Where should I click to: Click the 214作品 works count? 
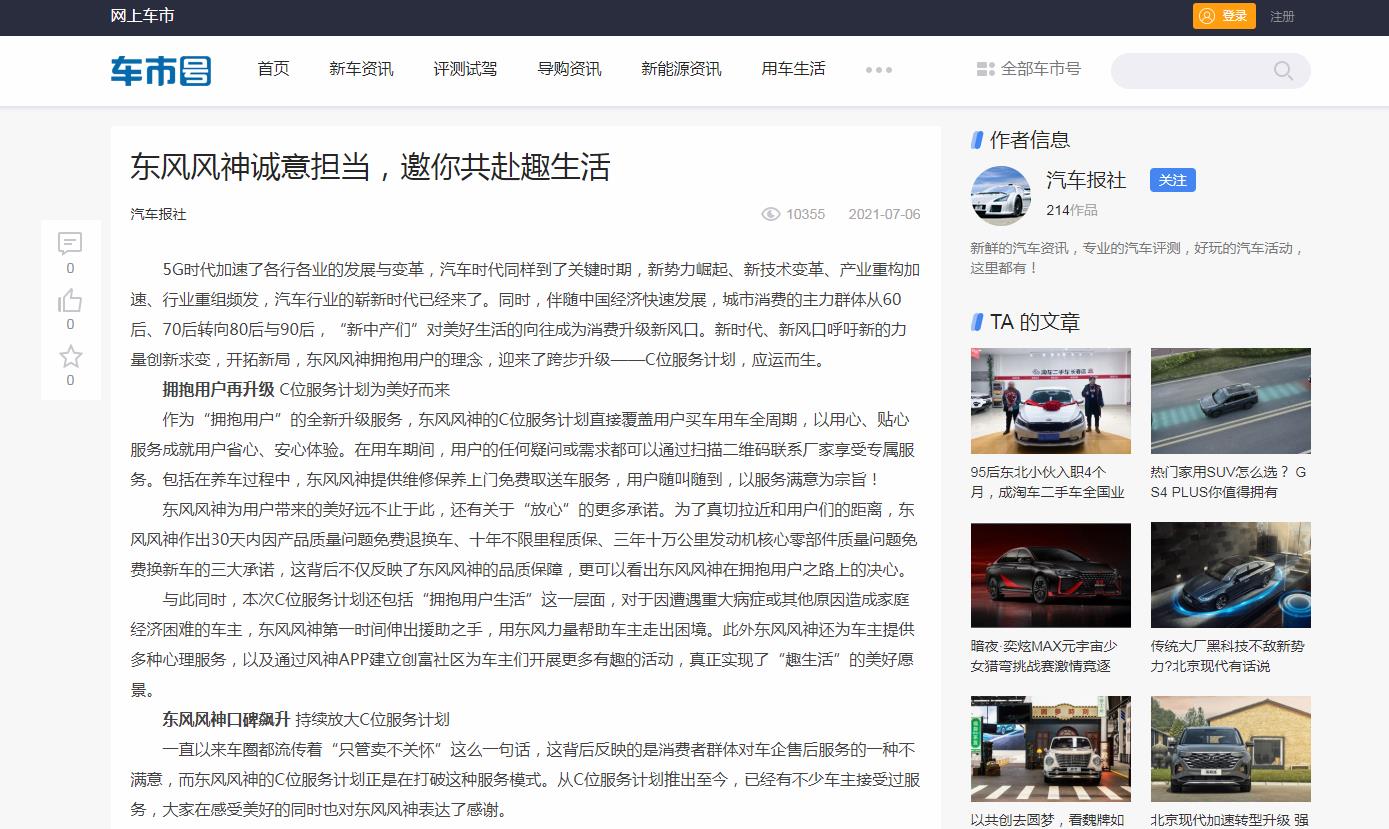1072,210
